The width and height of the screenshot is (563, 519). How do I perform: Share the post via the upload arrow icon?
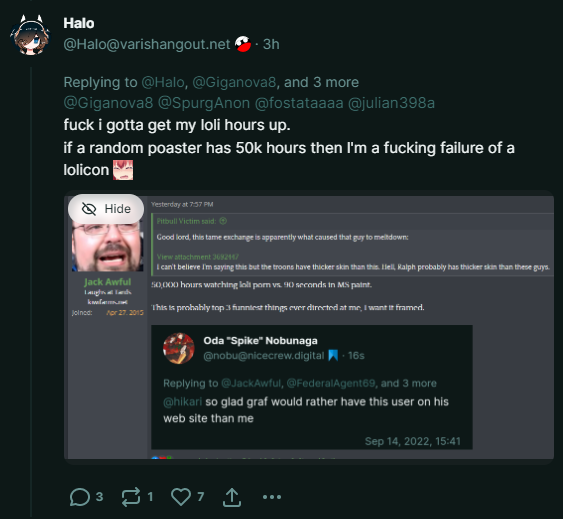232,497
